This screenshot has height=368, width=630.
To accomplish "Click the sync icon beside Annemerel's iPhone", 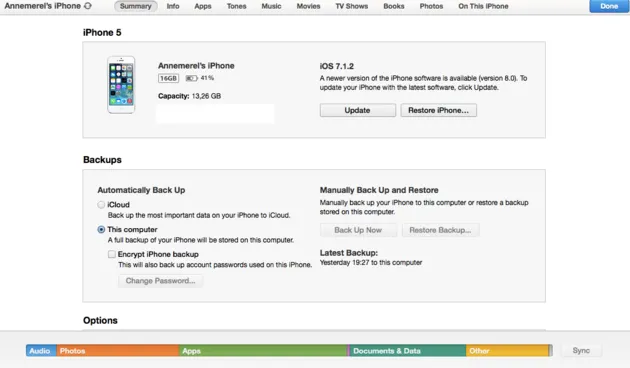I will click(x=88, y=6).
